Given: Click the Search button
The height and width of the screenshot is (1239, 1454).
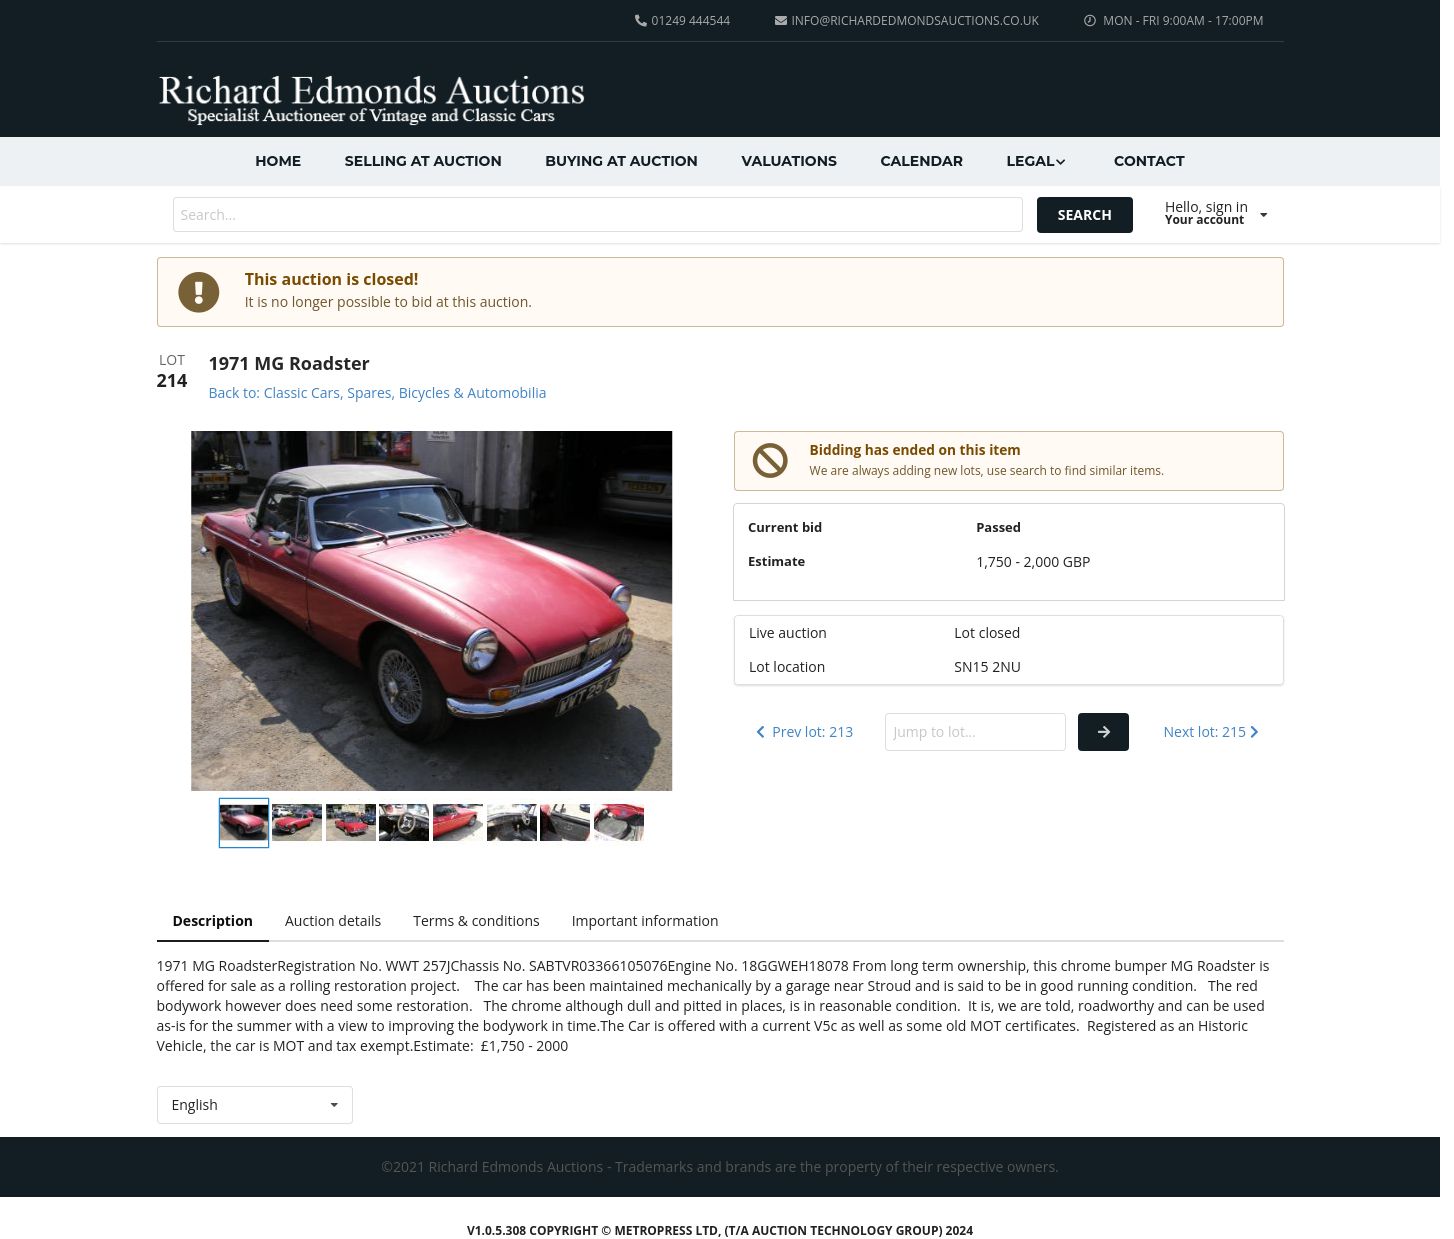Looking at the screenshot, I should (x=1085, y=215).
